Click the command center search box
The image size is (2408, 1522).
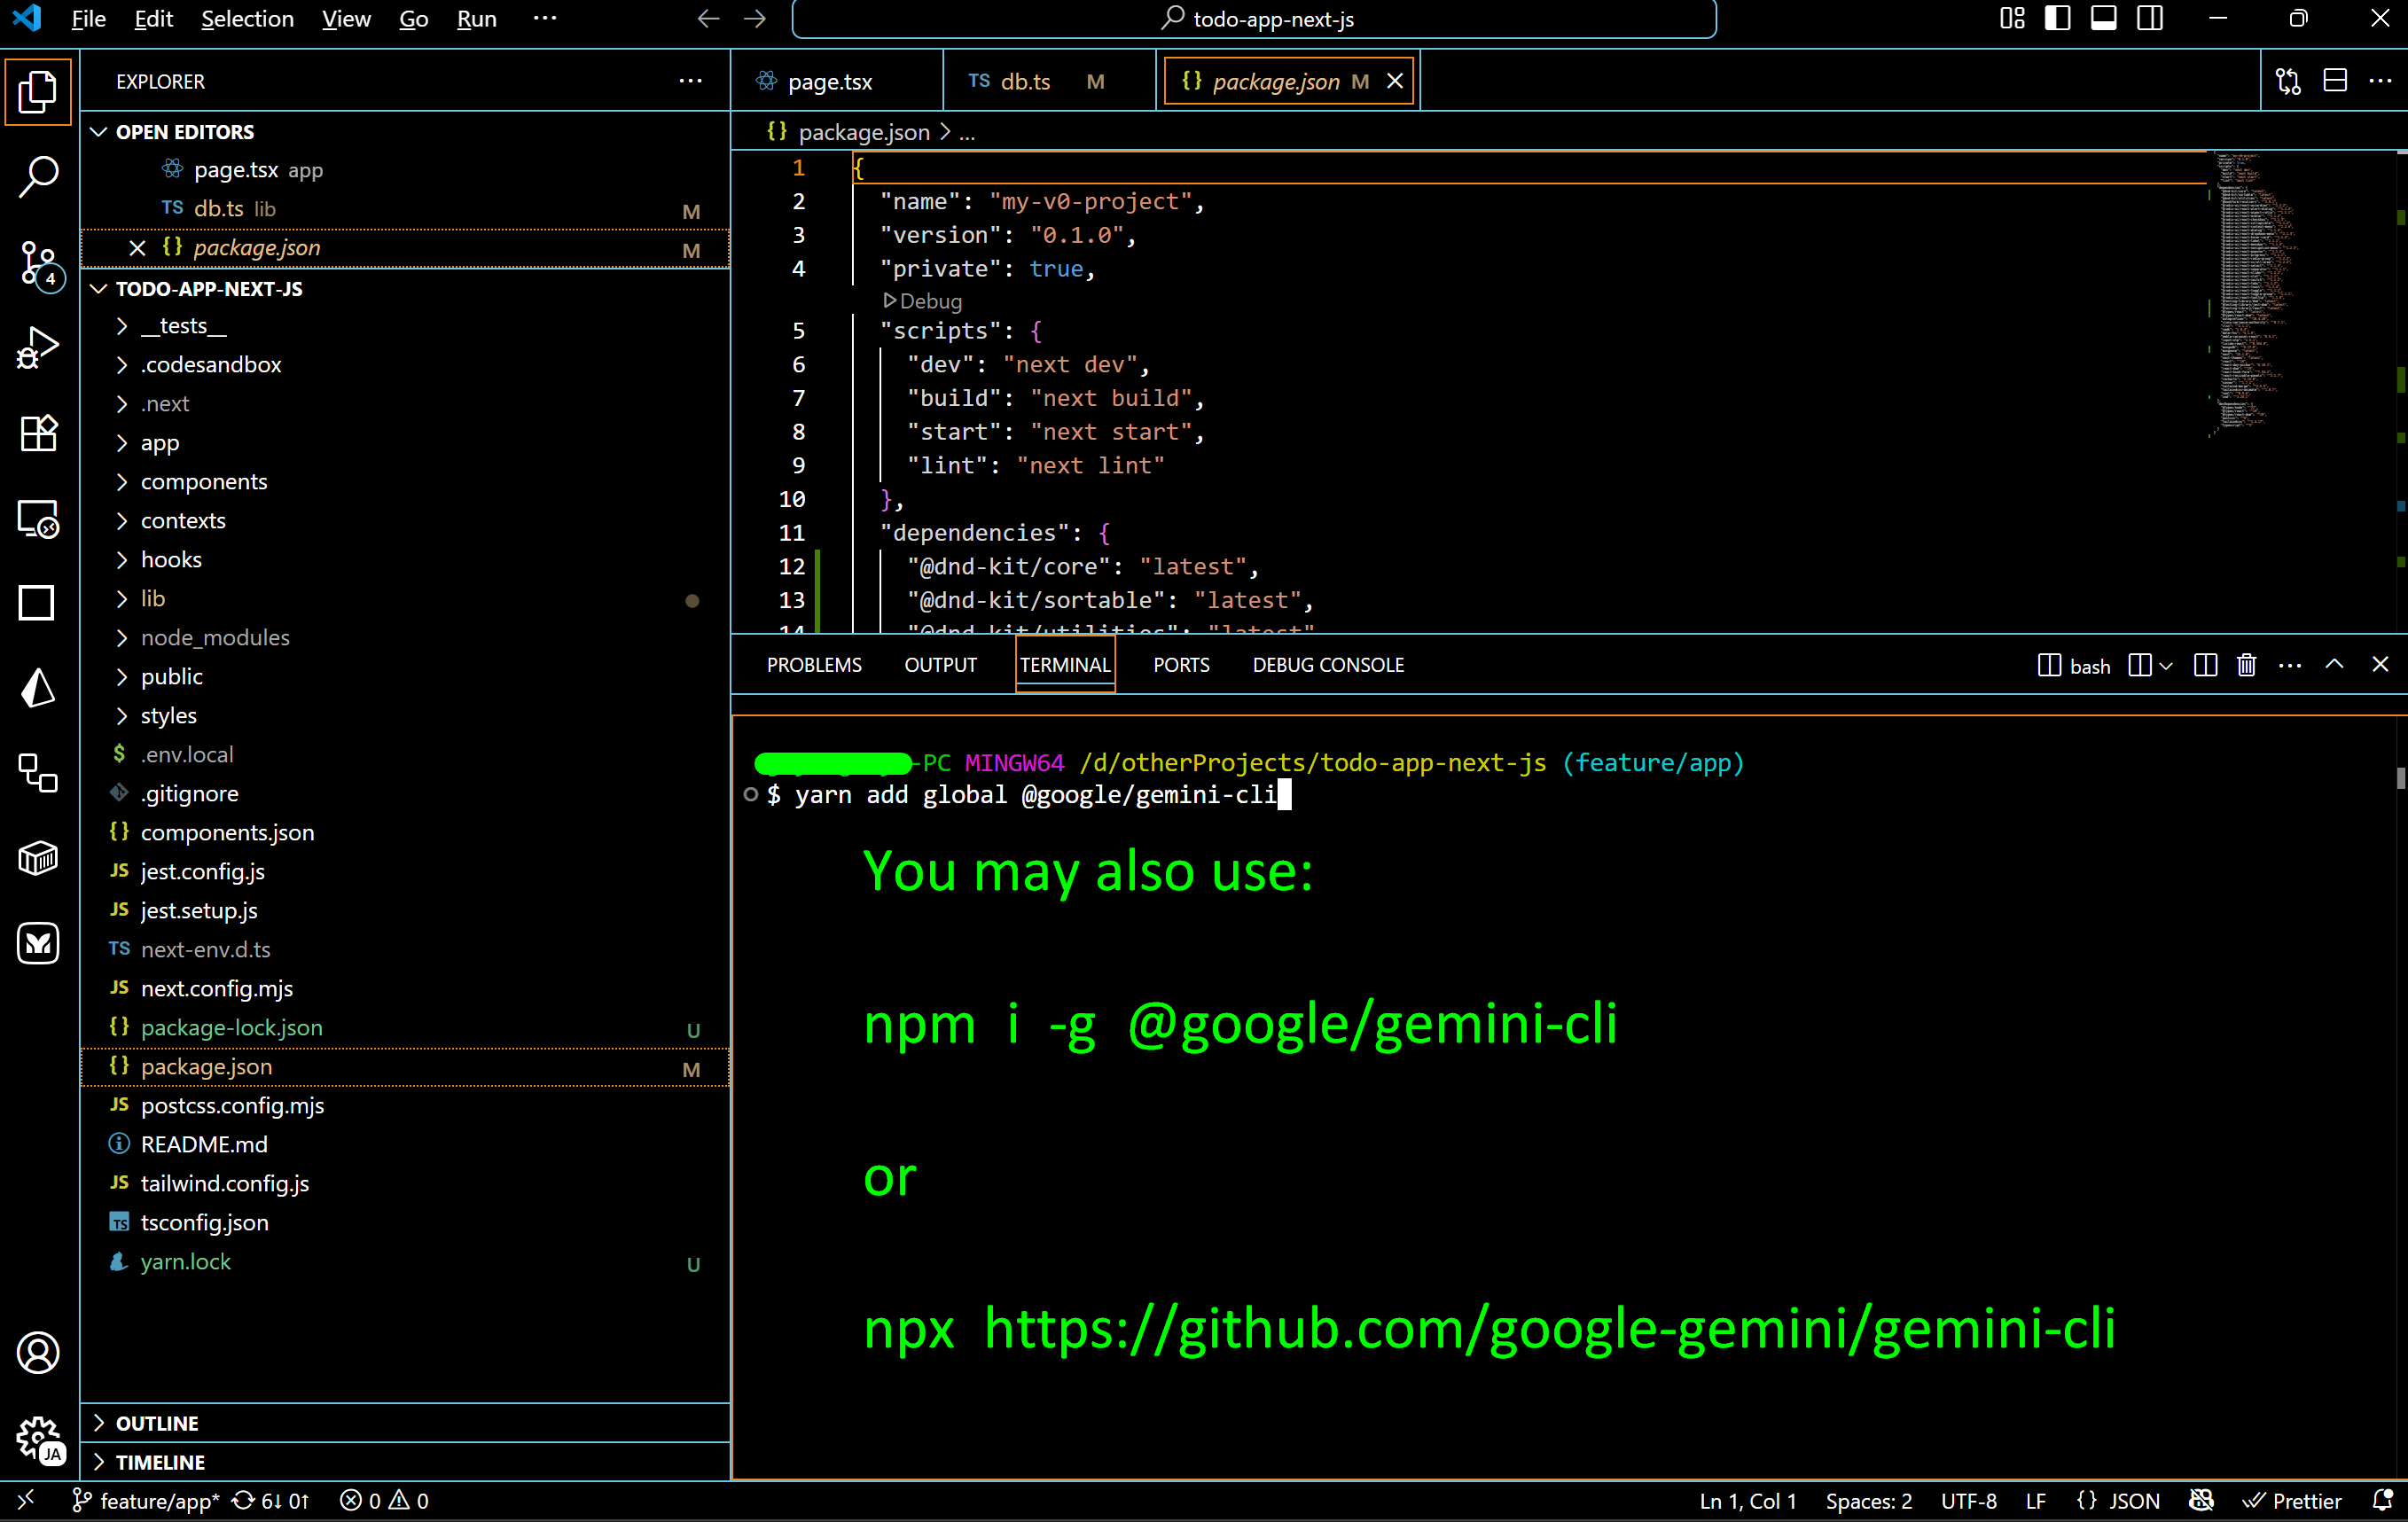coord(1254,19)
